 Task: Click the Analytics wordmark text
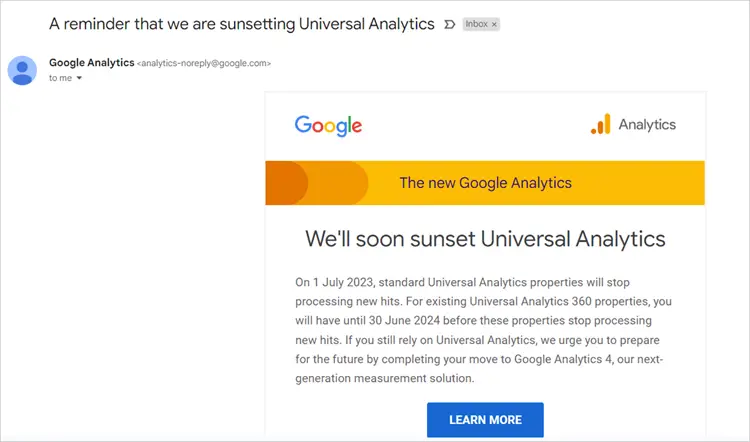(647, 124)
